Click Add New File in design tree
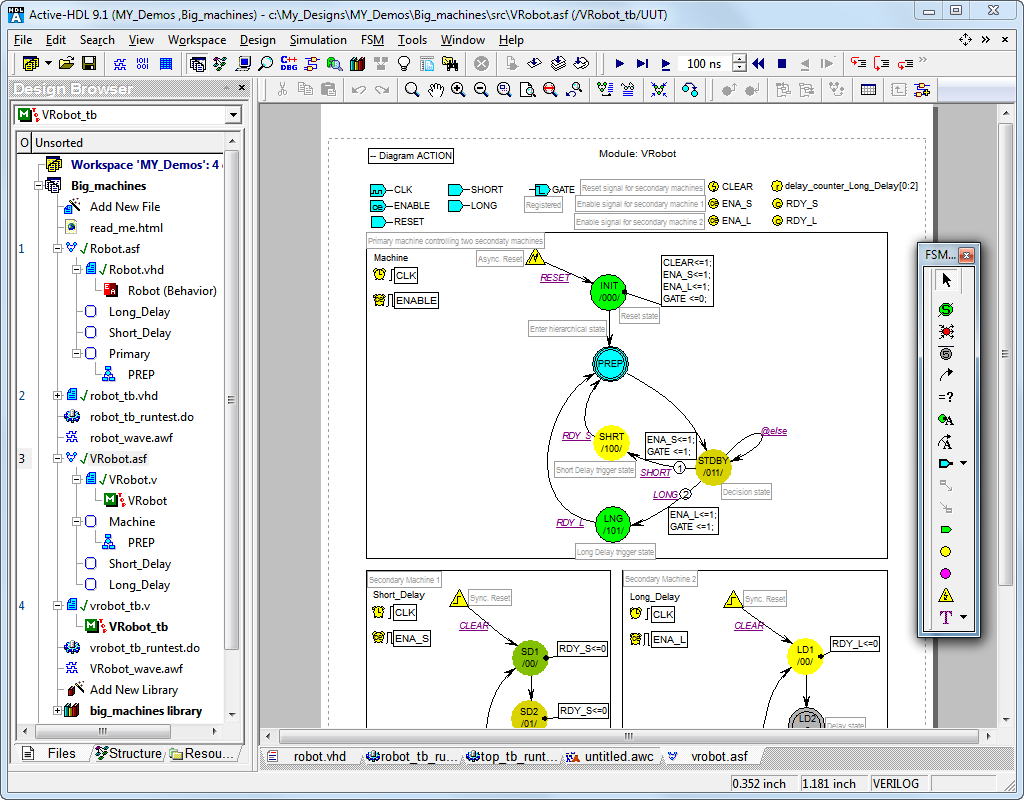Image resolution: width=1024 pixels, height=800 pixels. pos(124,206)
